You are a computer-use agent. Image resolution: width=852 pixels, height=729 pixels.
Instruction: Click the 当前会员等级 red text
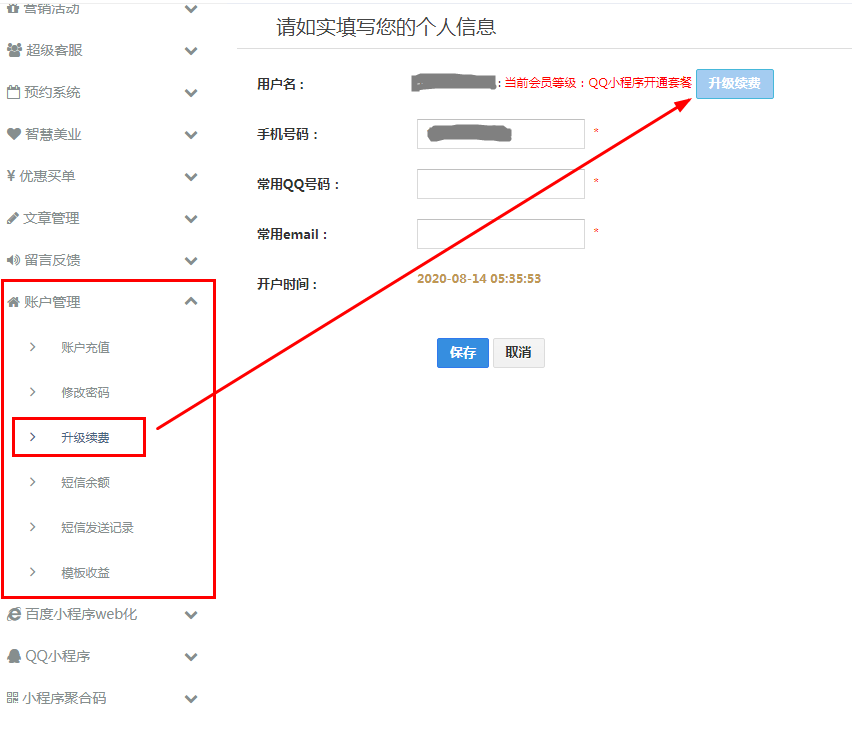598,83
